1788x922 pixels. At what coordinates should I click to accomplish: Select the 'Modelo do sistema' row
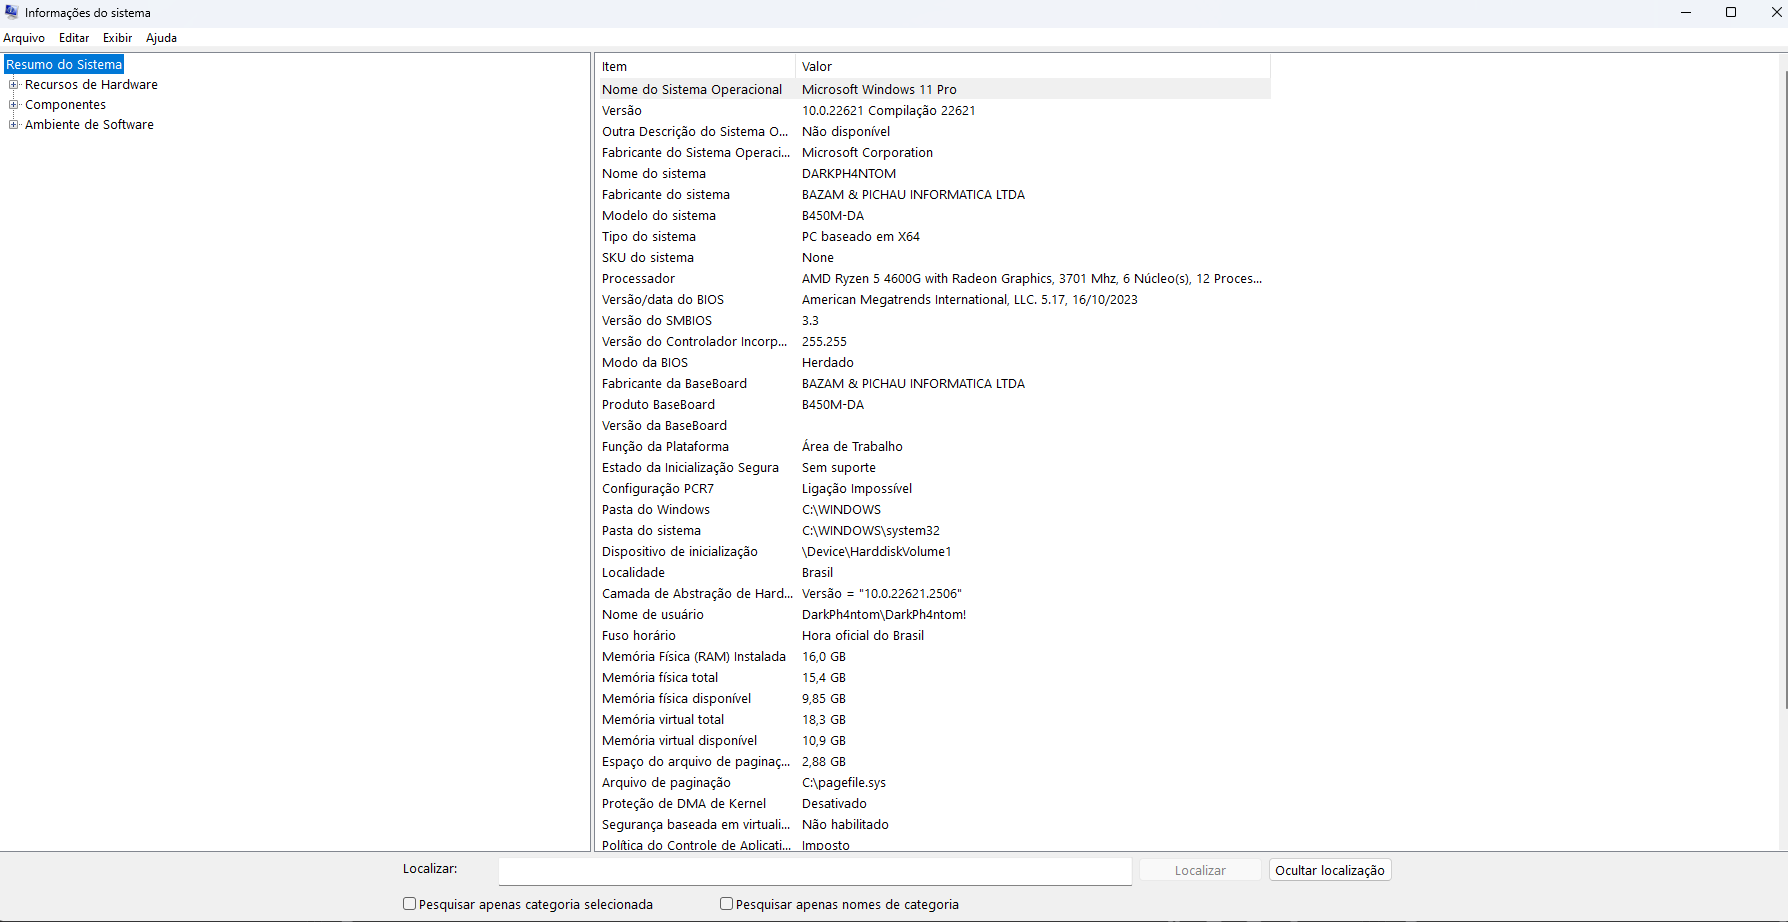pyautogui.click(x=934, y=216)
